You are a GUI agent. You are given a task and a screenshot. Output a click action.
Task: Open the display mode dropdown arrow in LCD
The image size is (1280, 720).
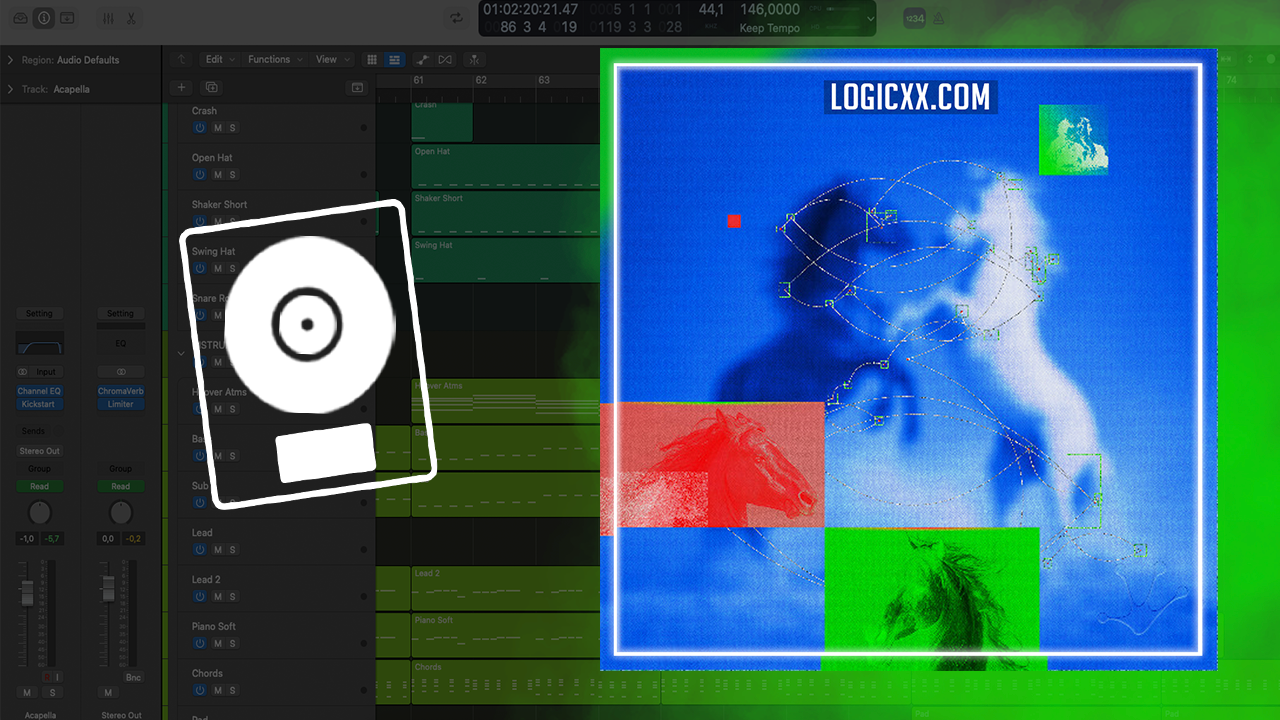(x=870, y=19)
